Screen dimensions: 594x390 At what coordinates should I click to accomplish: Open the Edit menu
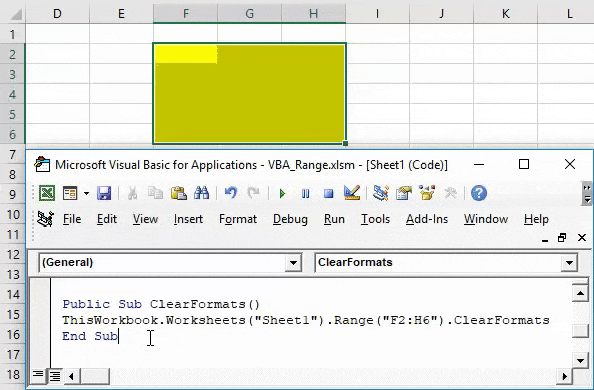point(107,219)
